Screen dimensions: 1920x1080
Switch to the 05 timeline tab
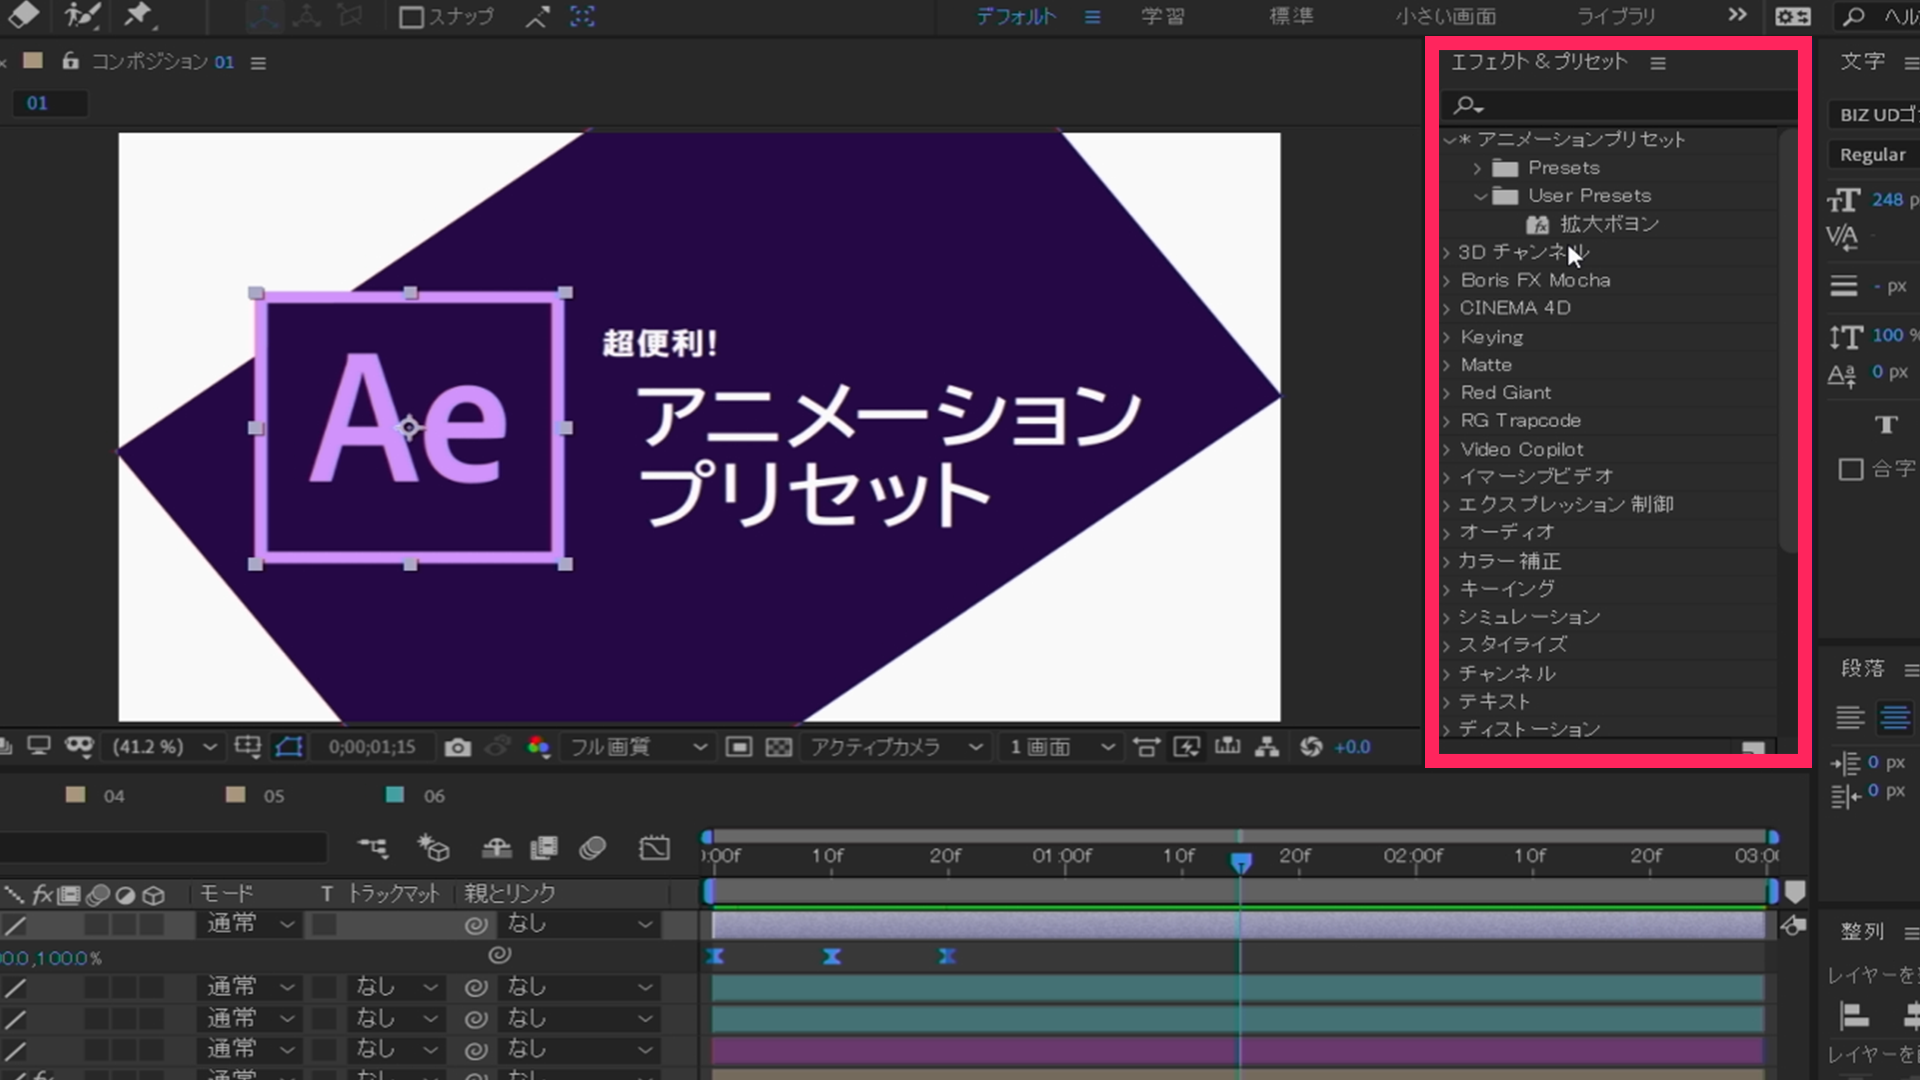pyautogui.click(x=273, y=796)
